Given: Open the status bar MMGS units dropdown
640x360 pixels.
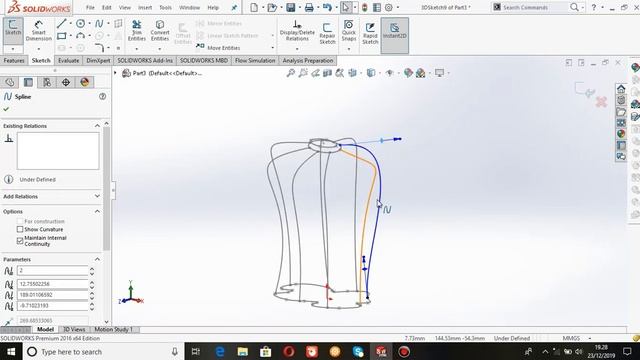Looking at the screenshot, I should tap(590, 338).
